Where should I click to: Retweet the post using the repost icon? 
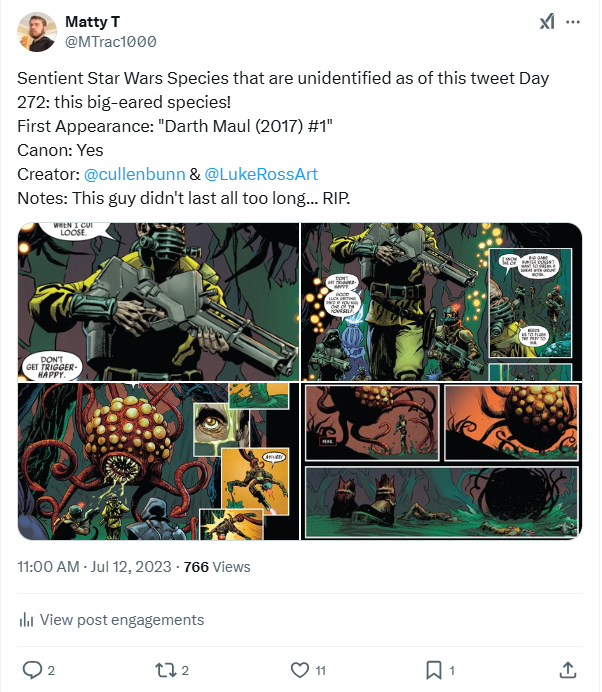pos(166,669)
